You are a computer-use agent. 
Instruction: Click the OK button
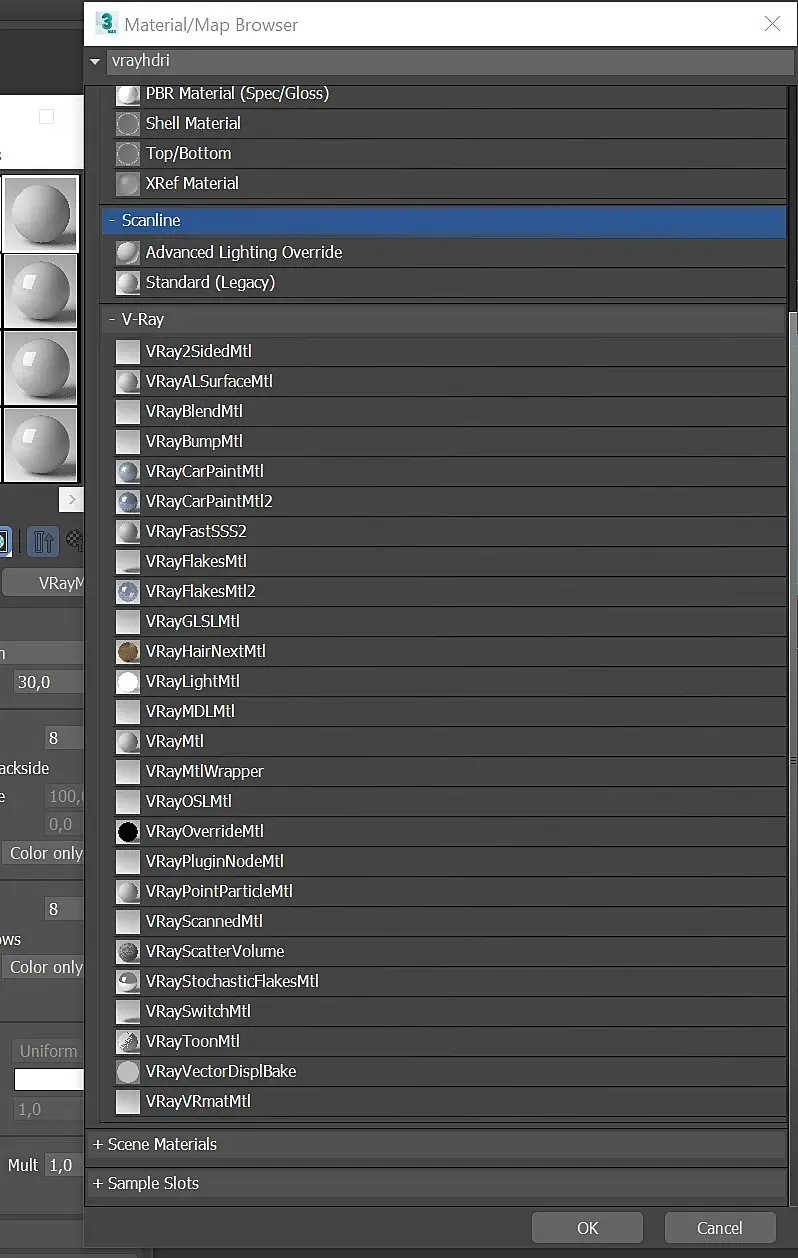[587, 1228]
